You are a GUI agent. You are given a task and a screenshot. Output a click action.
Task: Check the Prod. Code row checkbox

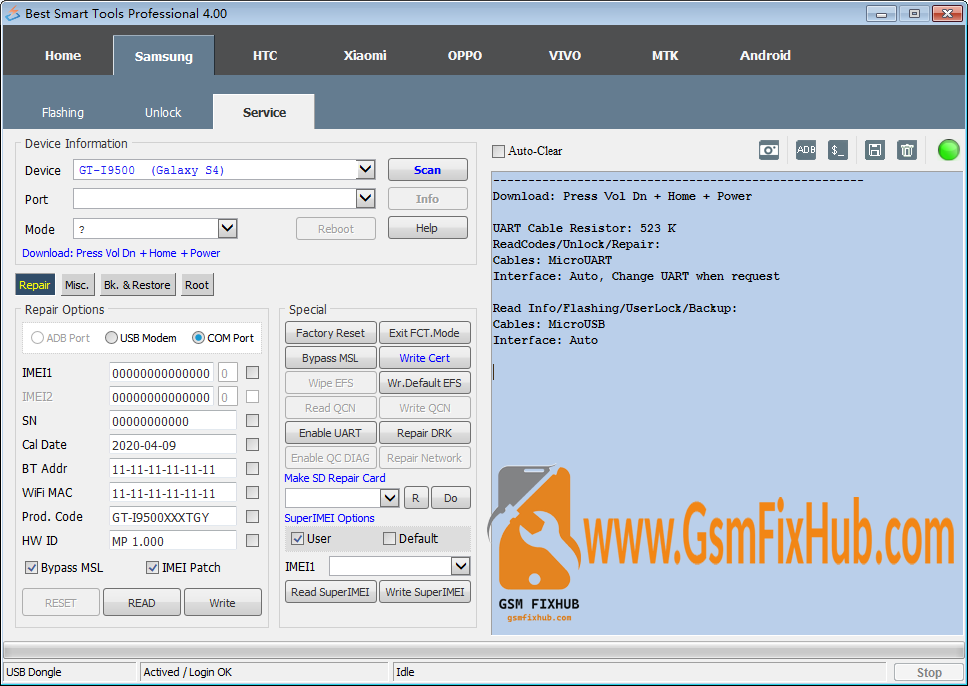coord(252,516)
